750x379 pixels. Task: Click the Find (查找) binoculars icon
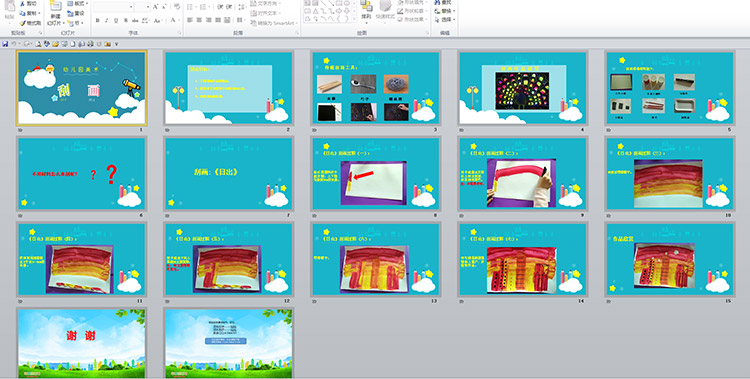[438, 2]
